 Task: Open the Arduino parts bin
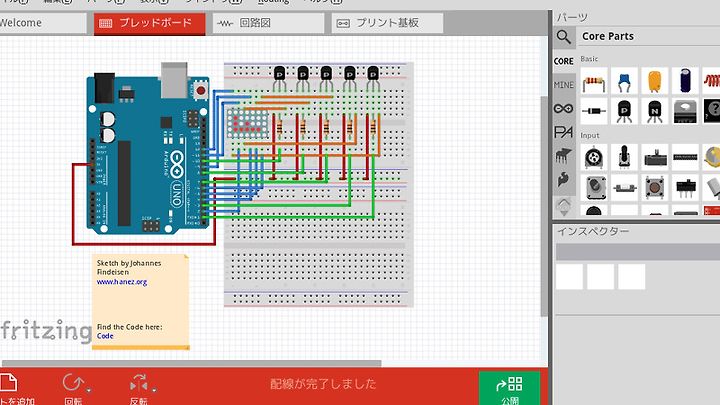563,109
